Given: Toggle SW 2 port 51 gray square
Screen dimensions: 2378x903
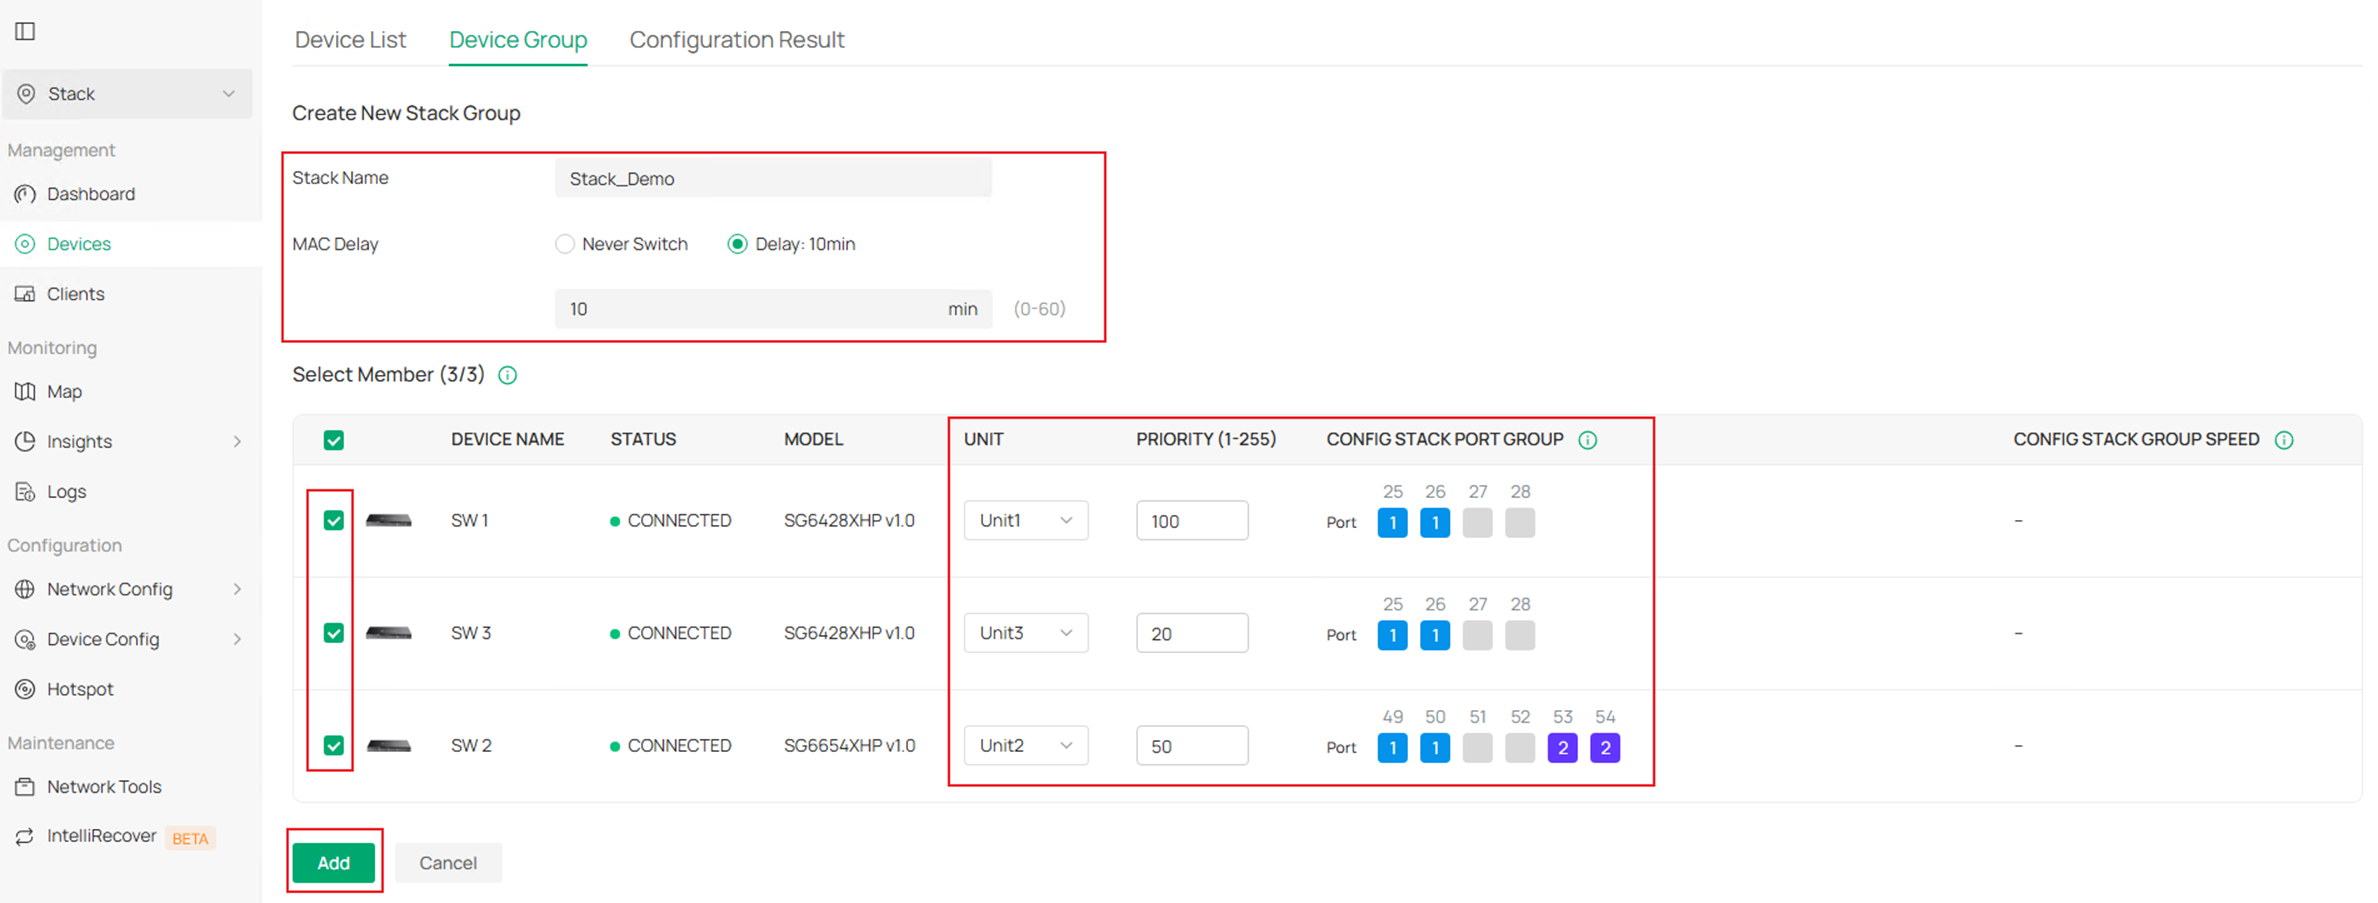Looking at the screenshot, I should pos(1477,748).
